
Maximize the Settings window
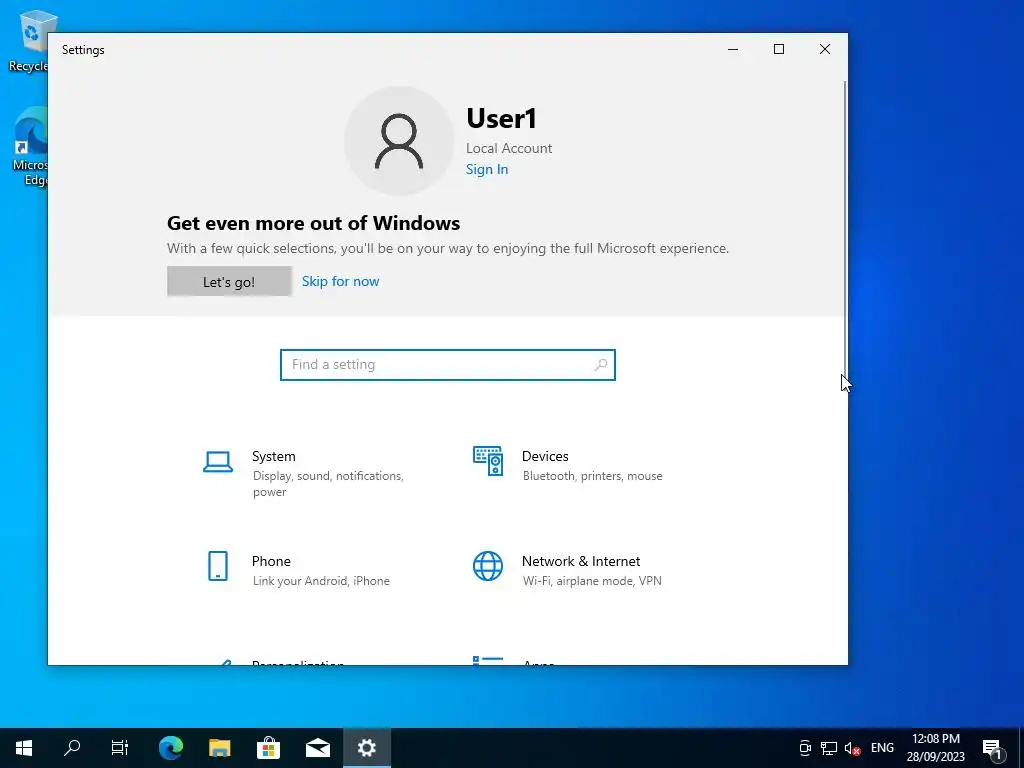(778, 49)
